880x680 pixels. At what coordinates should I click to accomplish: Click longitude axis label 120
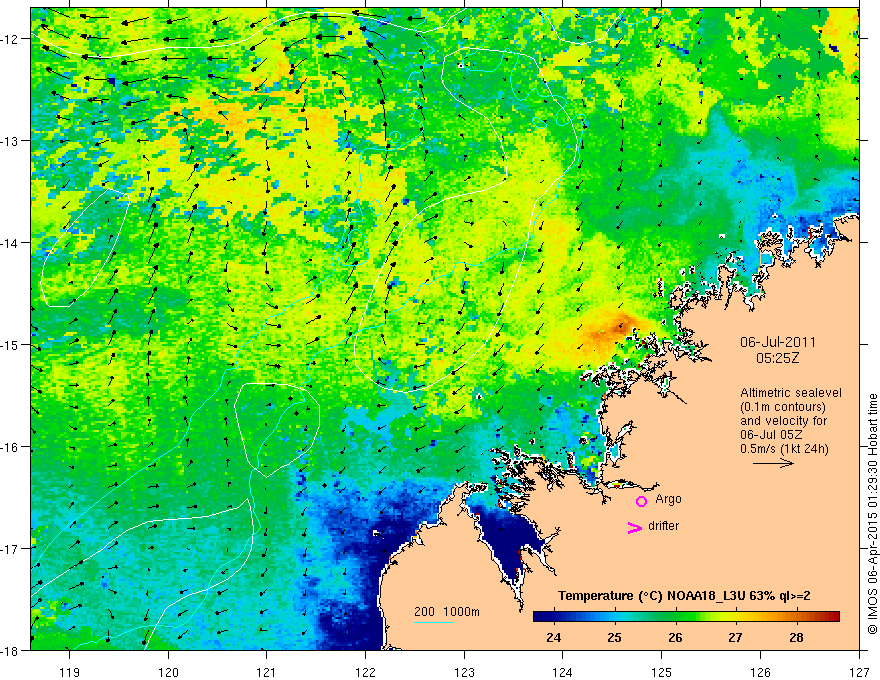[168, 672]
